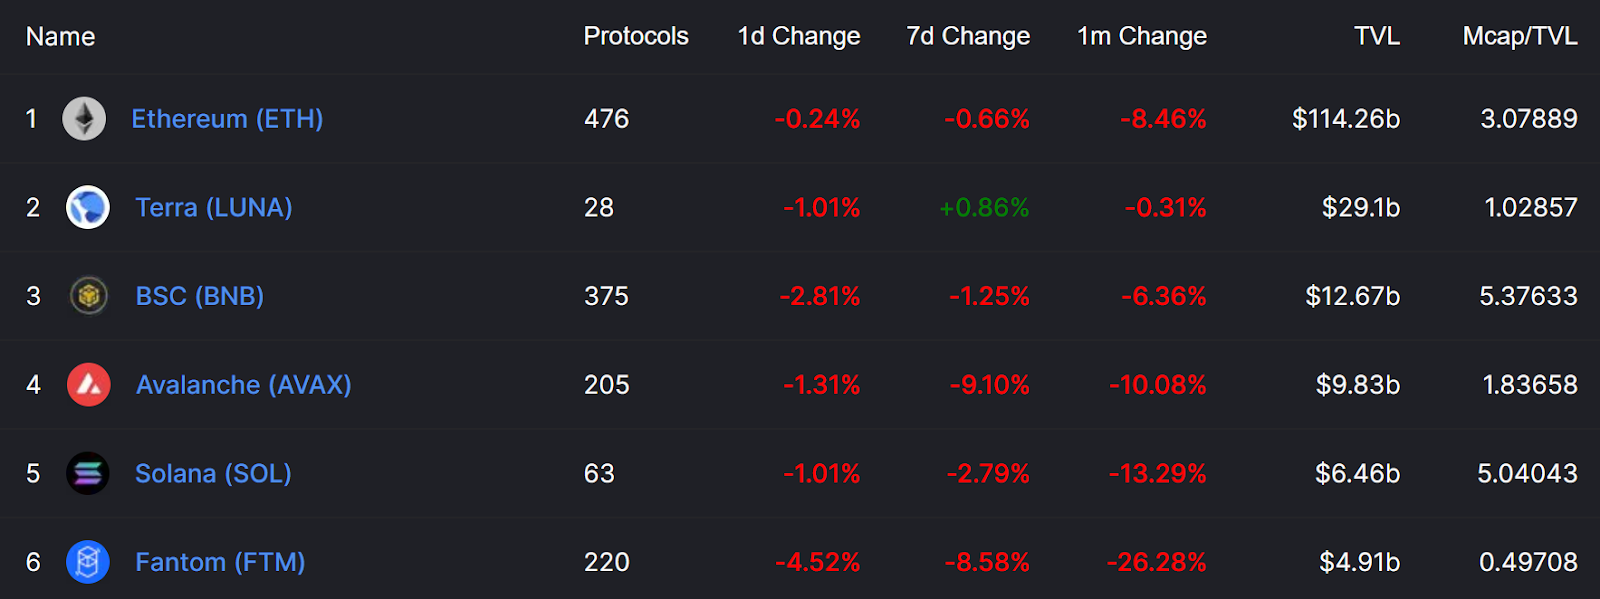
Task: Select Ethereum's $114.26b TVL cell
Action: pyautogui.click(x=1346, y=119)
